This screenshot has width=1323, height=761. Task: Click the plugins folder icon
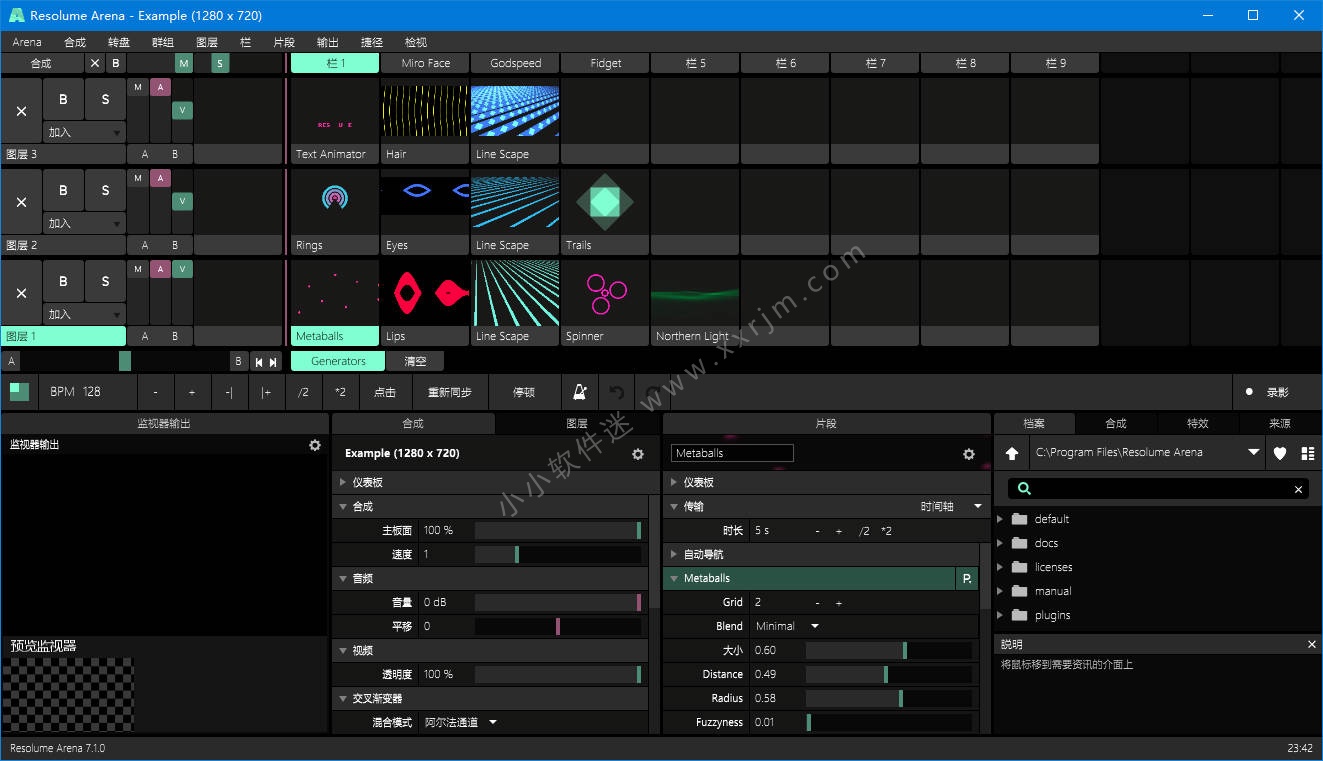(x=1019, y=615)
